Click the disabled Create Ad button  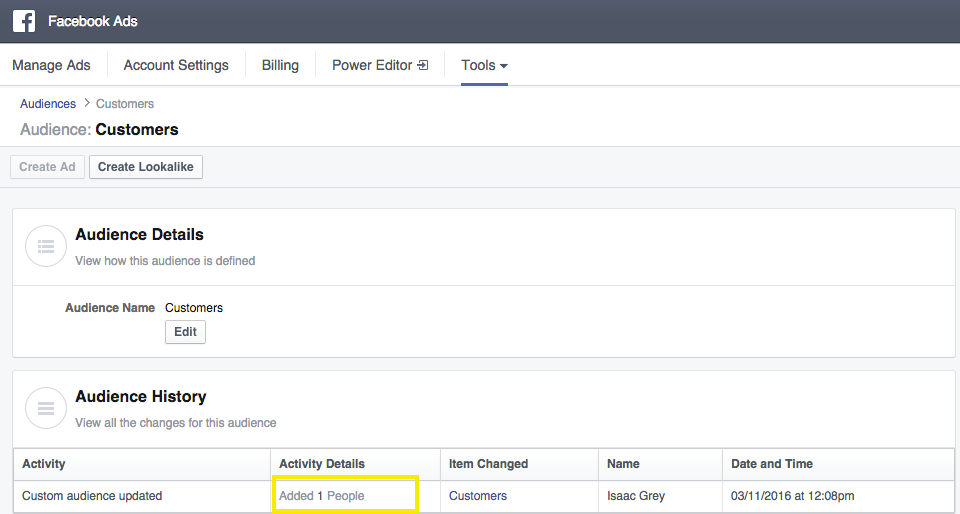(x=47, y=166)
